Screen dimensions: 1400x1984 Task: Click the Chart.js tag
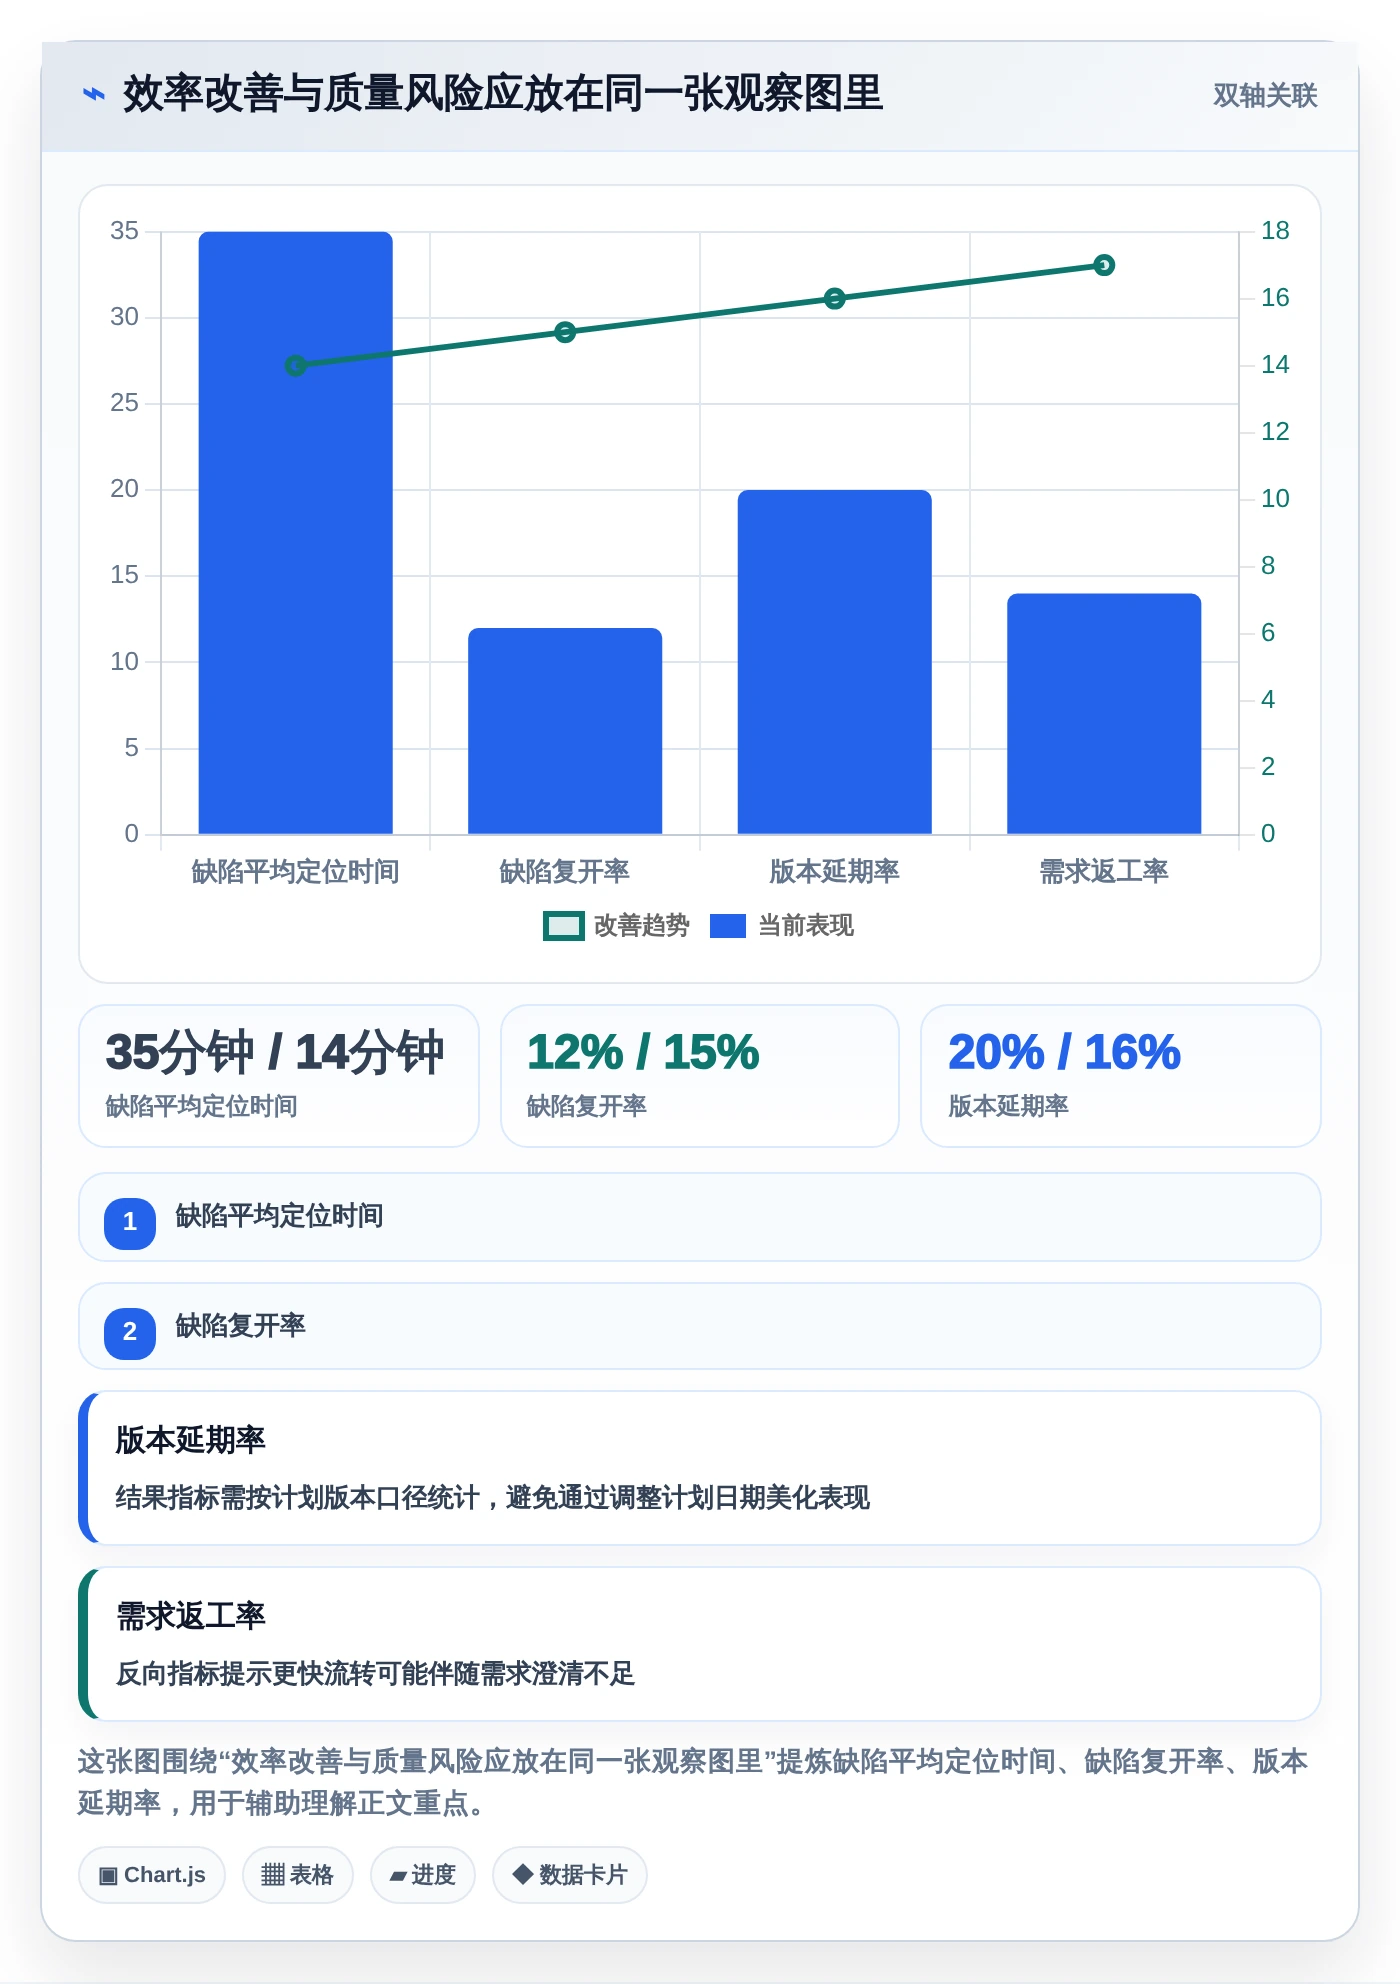pyautogui.click(x=152, y=1875)
